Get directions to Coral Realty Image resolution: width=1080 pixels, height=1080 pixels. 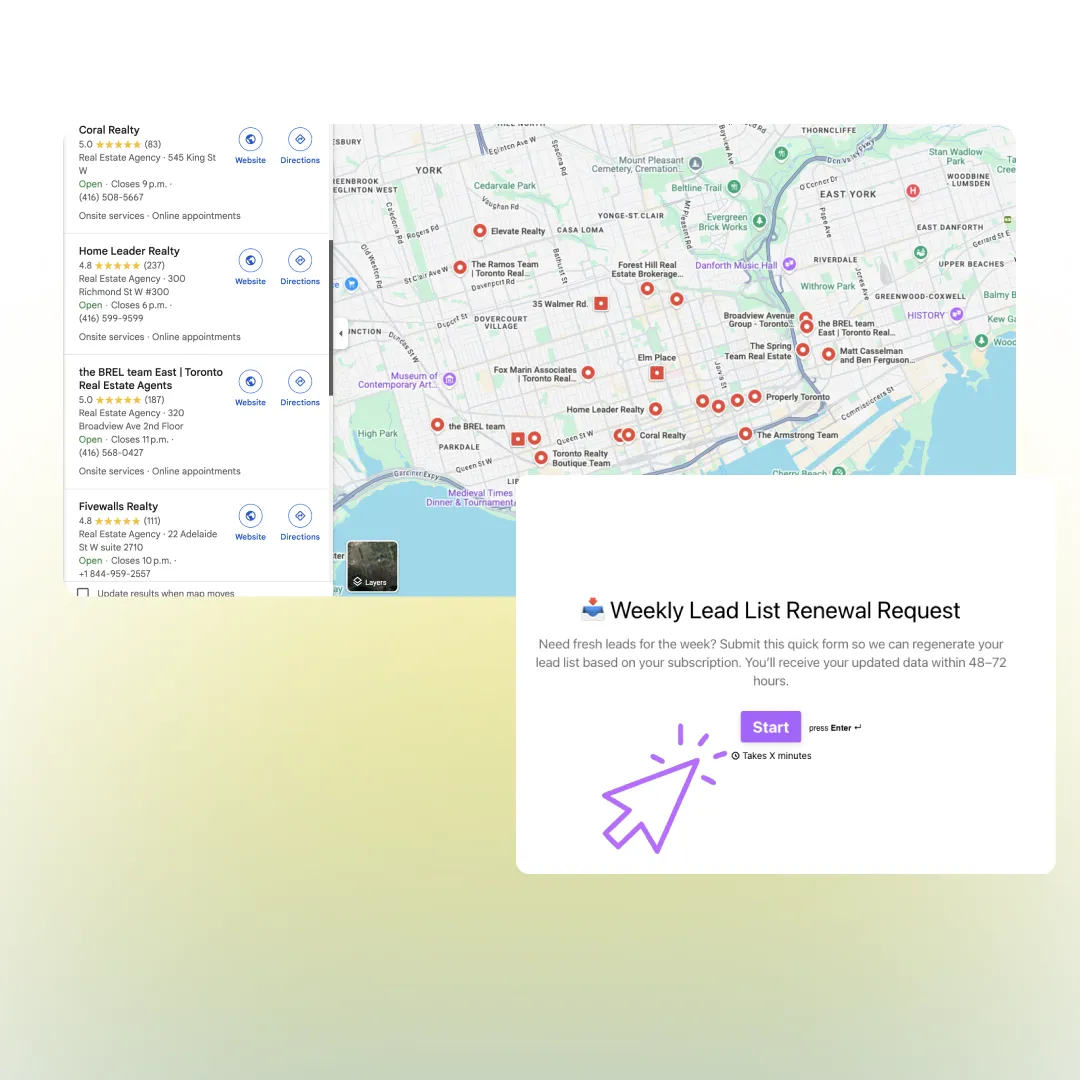pyautogui.click(x=300, y=139)
